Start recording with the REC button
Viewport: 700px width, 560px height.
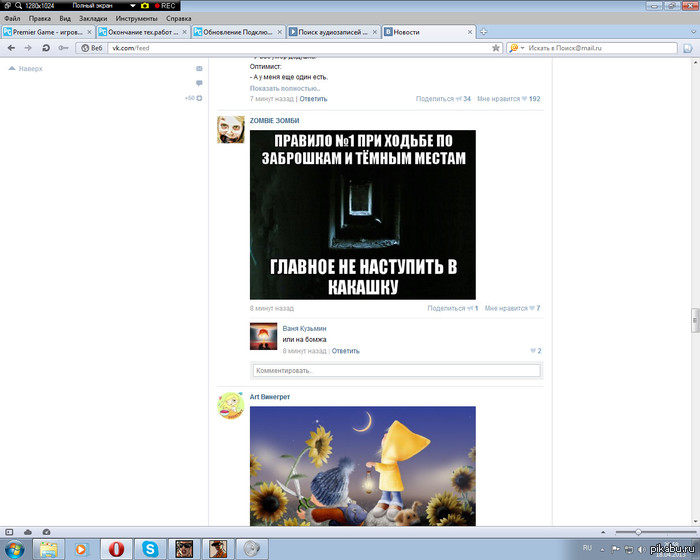click(165, 6)
